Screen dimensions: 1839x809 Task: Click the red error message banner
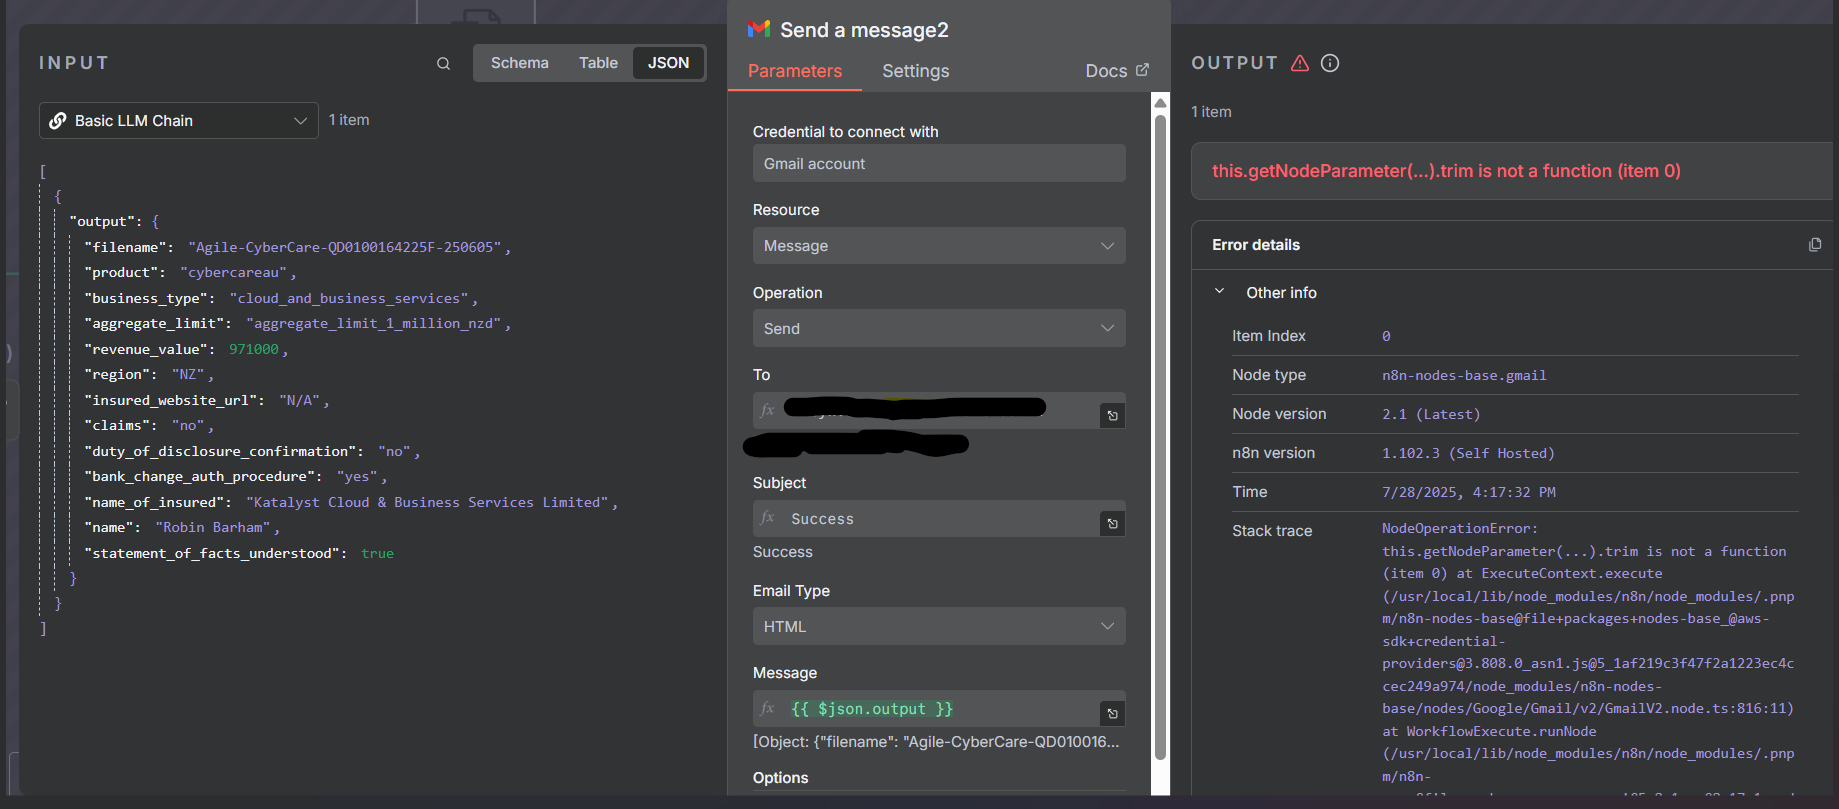click(1514, 171)
